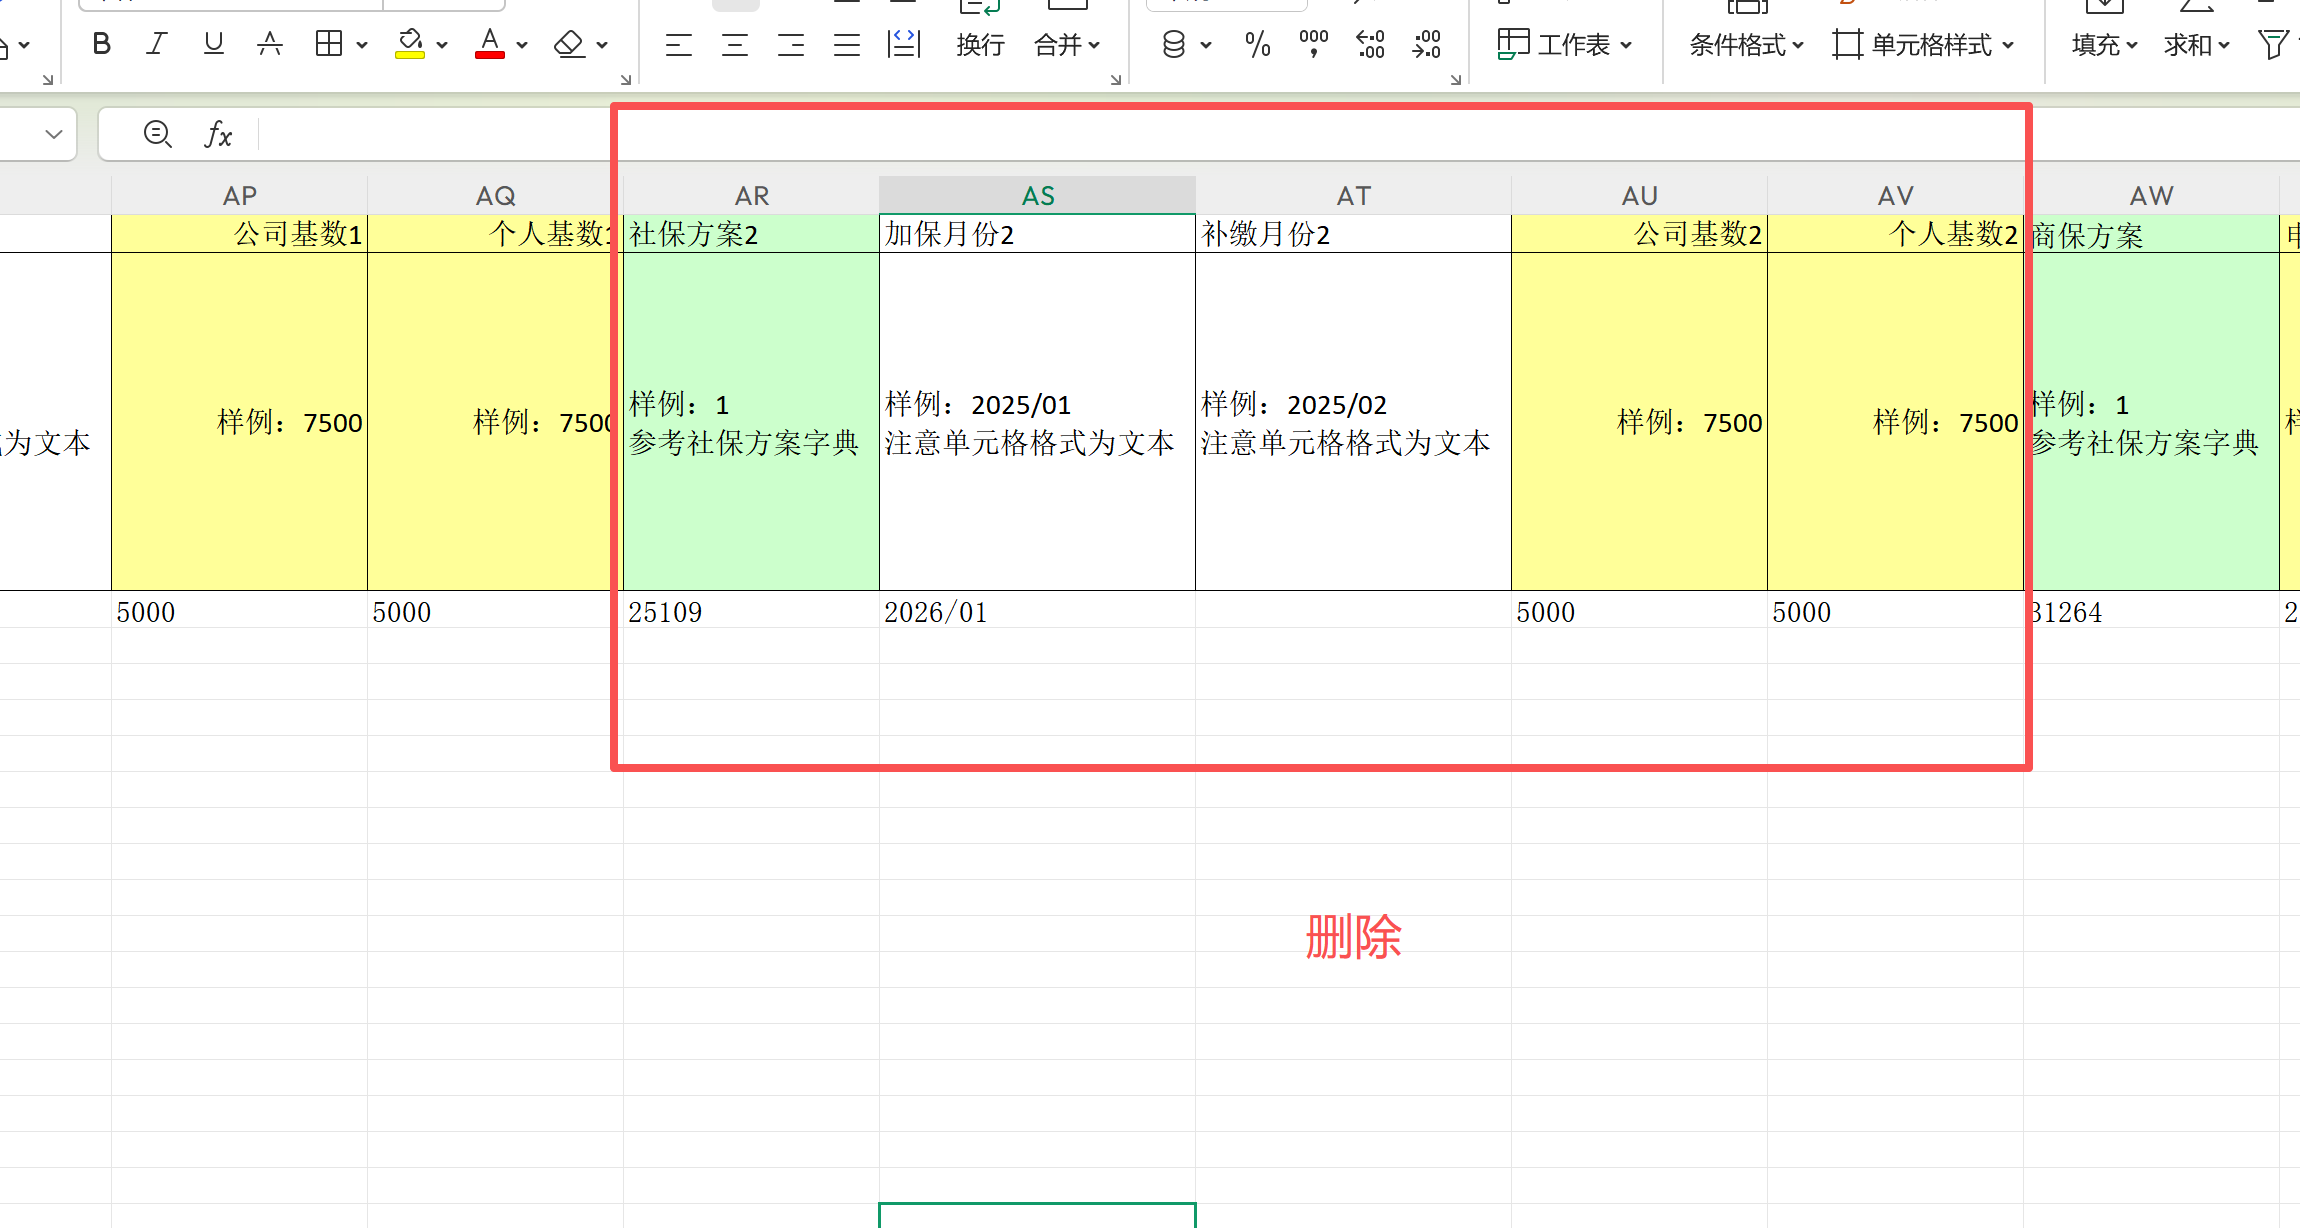Viewport: 2300px width, 1228px height.
Task: Click the eraser clear-format icon
Action: click(x=569, y=44)
